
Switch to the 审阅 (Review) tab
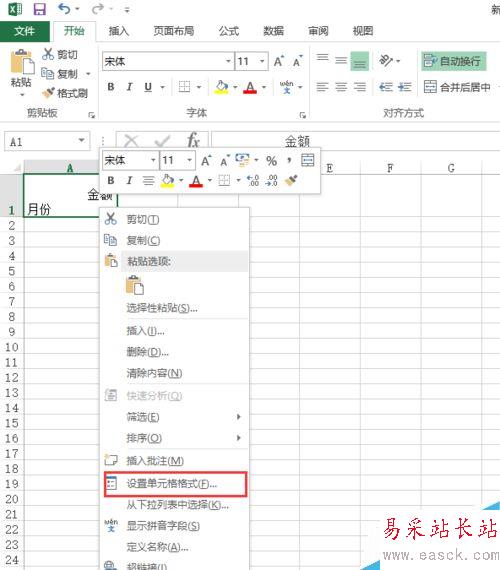(x=318, y=31)
